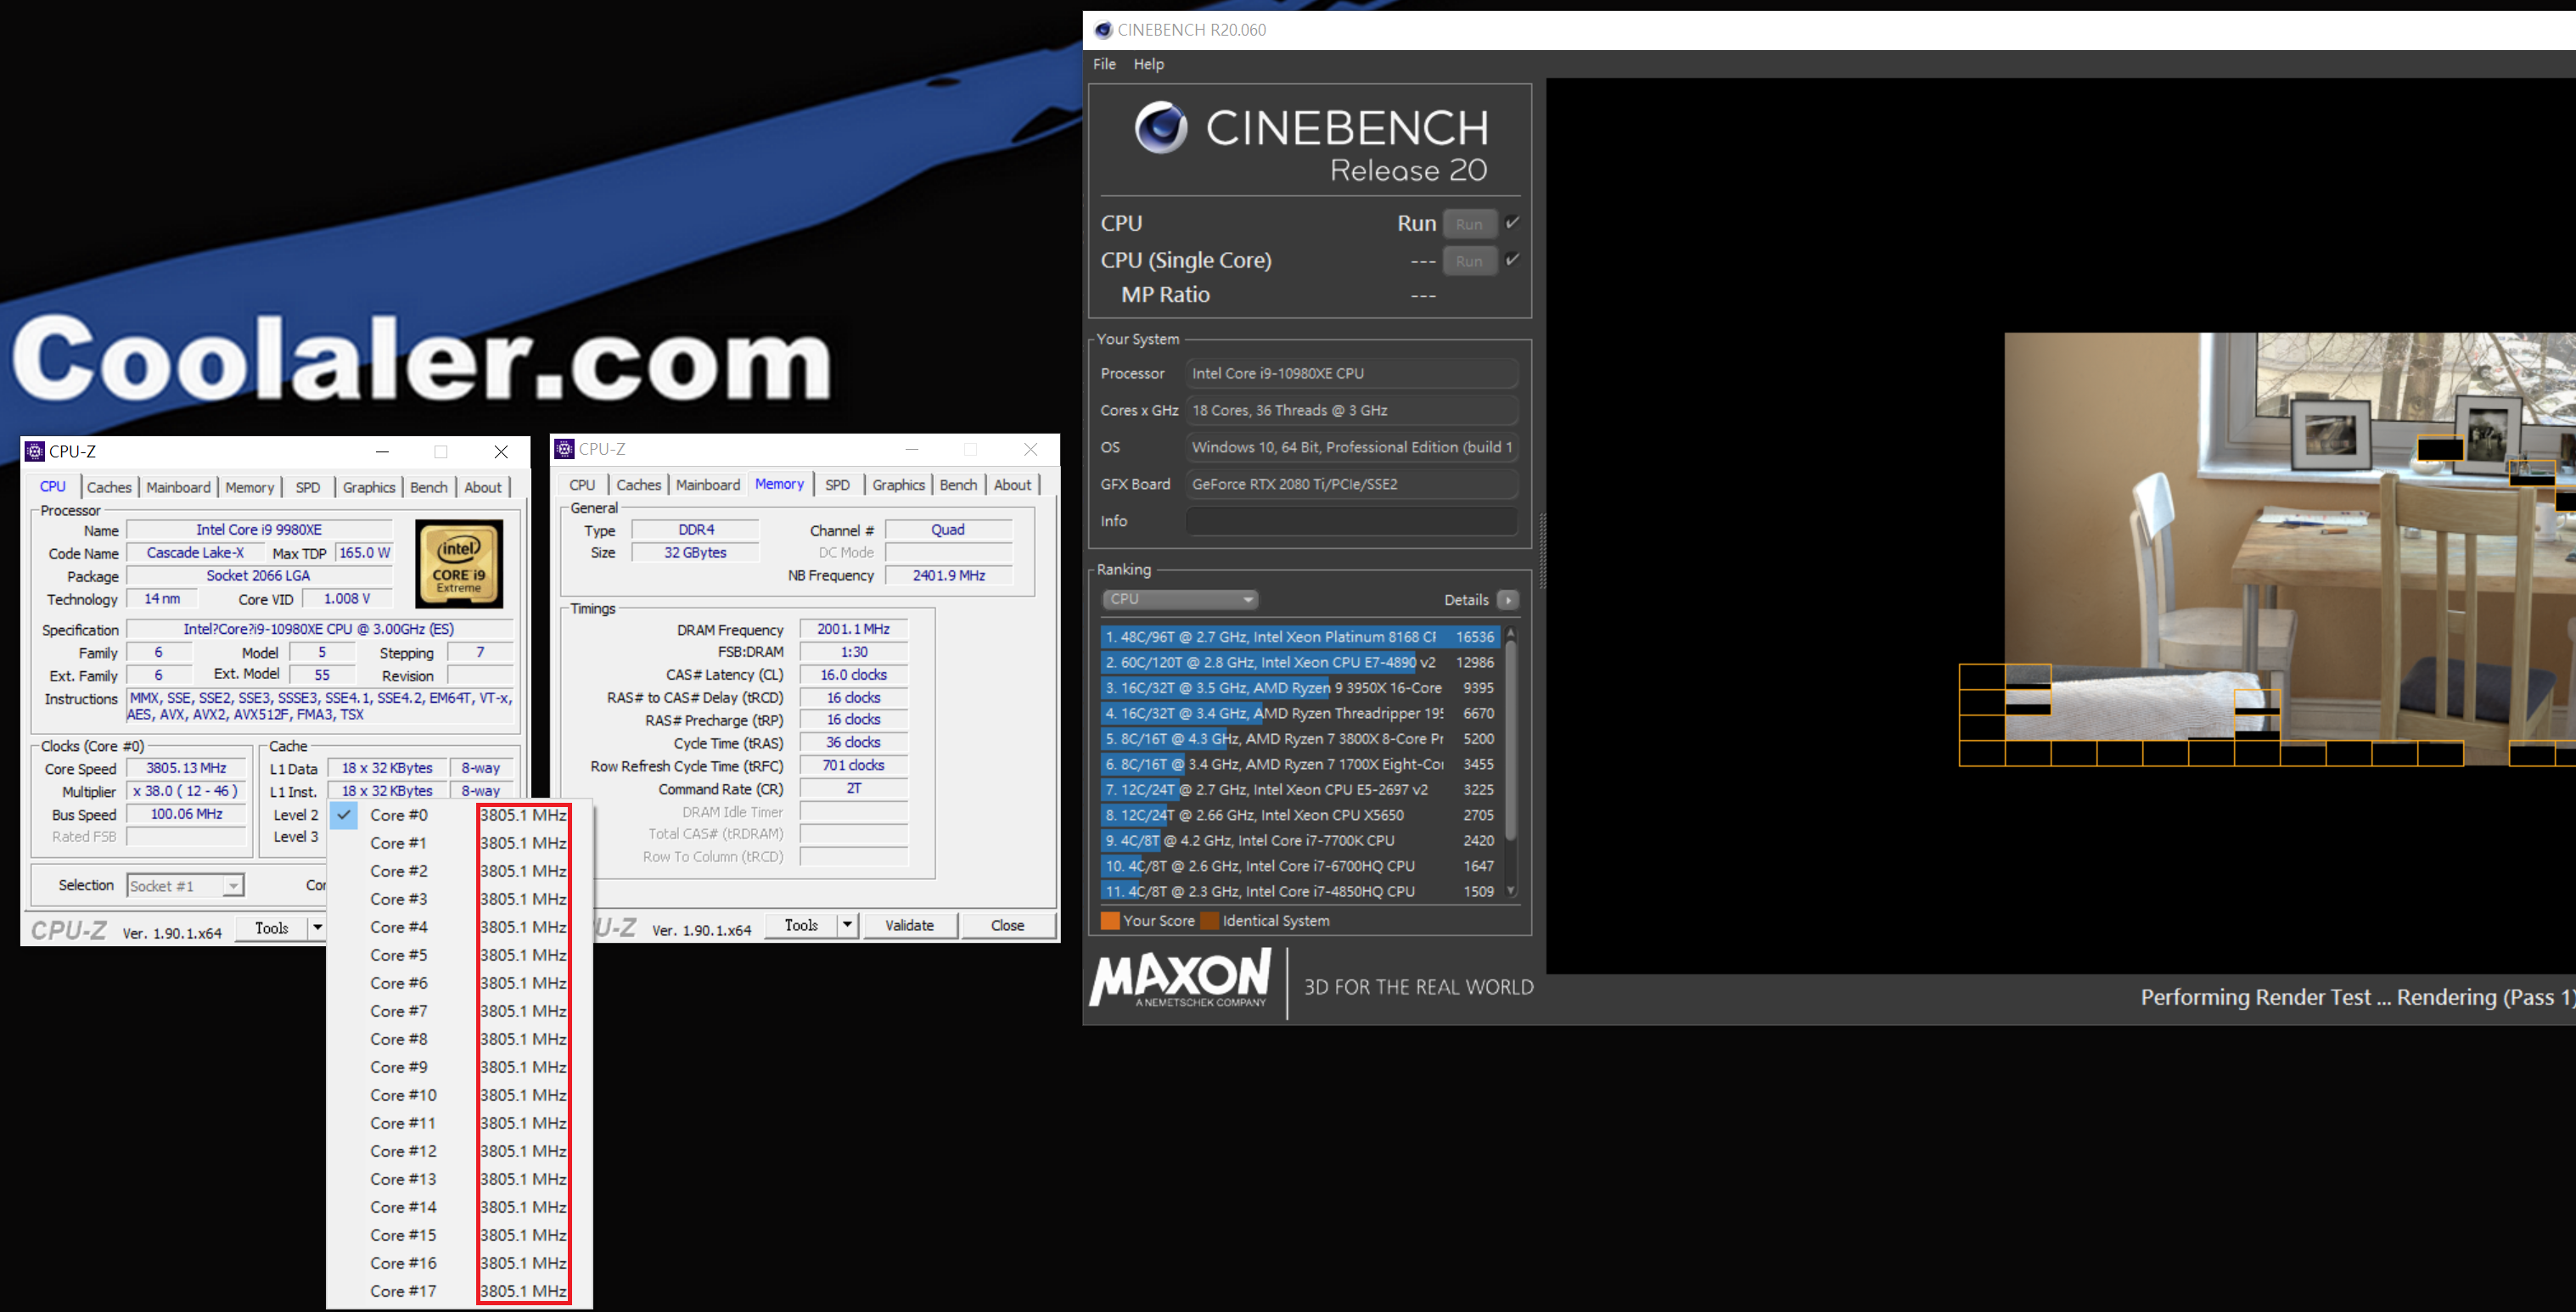
Task: Open the File menu in Cinebench
Action: click(x=1104, y=64)
